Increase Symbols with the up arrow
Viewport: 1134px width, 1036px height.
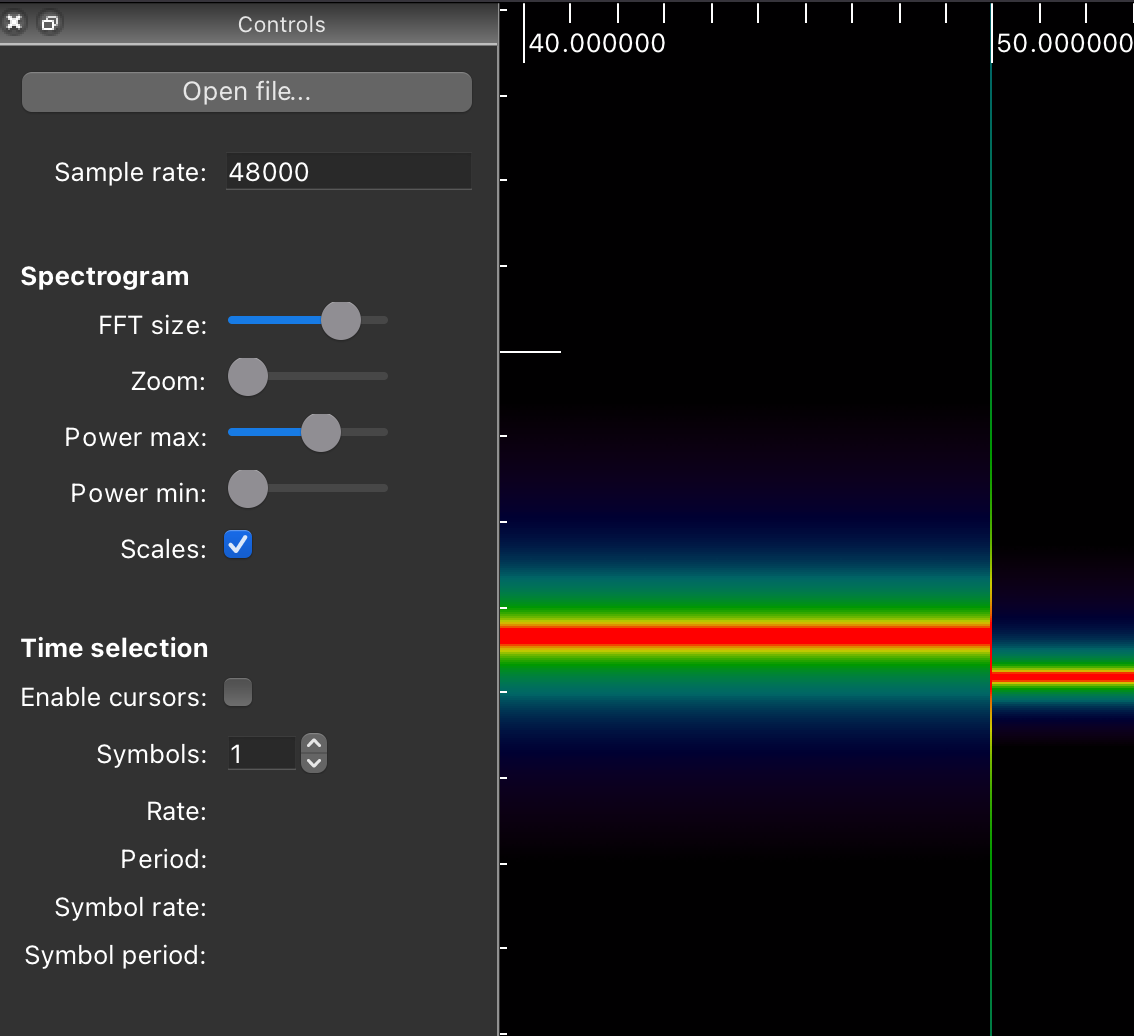tap(314, 744)
